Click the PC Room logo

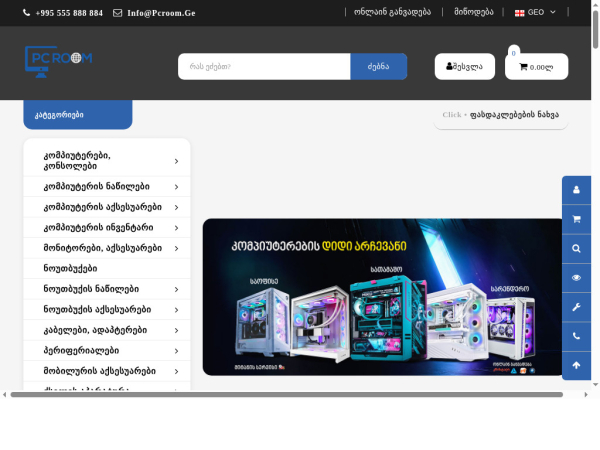58,61
